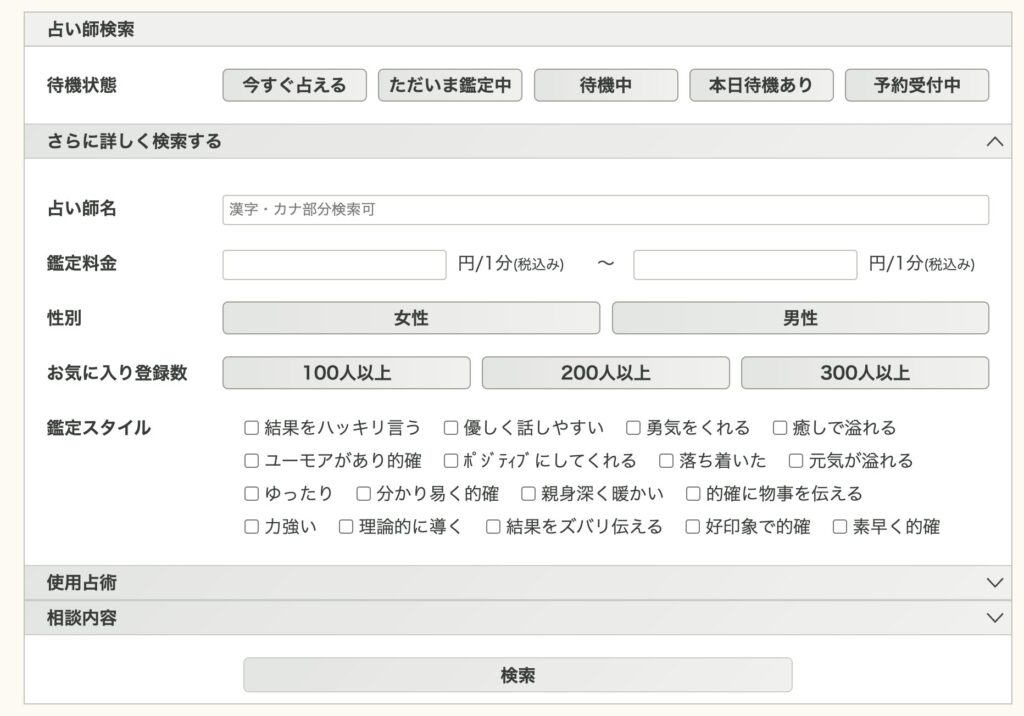
Task: Select the 理論的に導く checkbox
Action: coord(346,527)
